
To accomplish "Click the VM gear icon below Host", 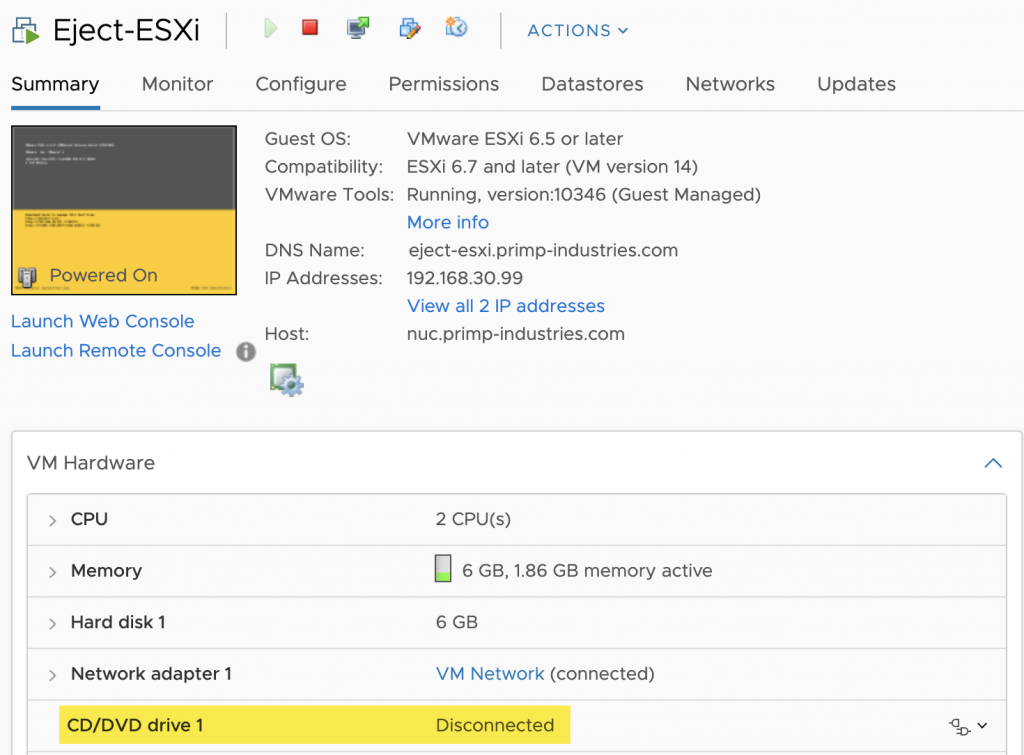I will pyautogui.click(x=286, y=380).
